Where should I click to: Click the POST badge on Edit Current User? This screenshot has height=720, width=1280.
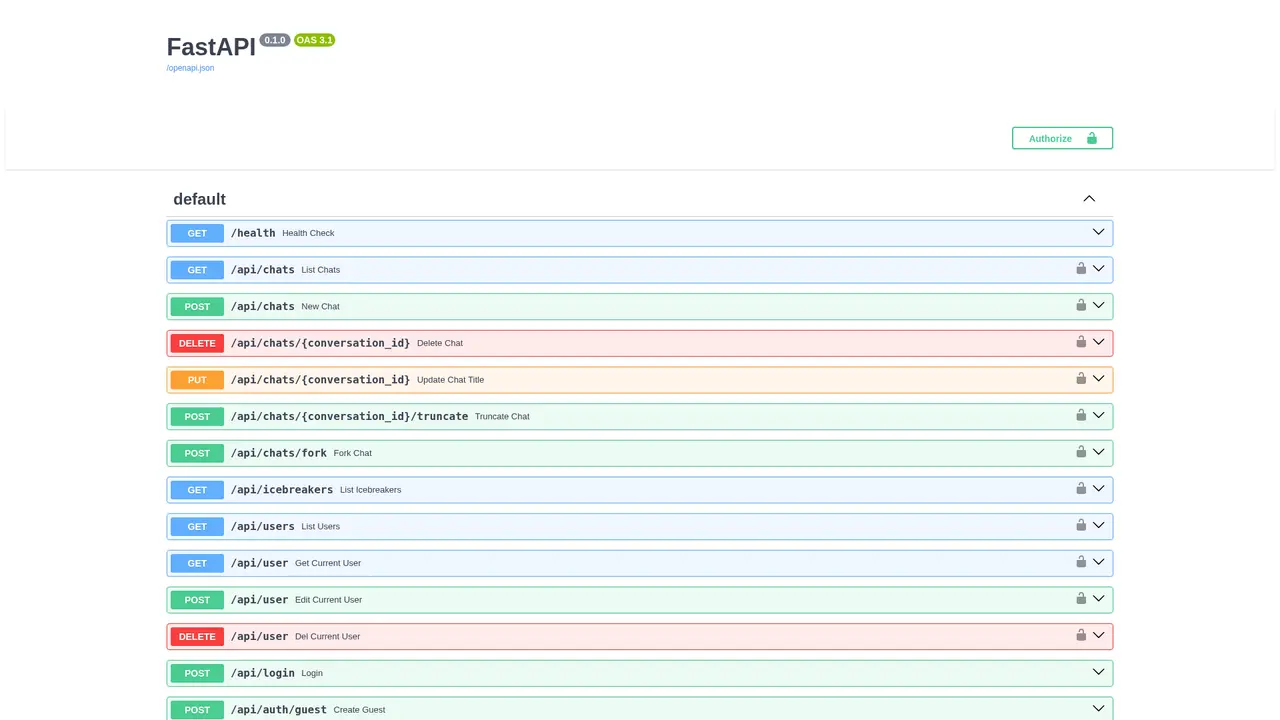tap(197, 600)
